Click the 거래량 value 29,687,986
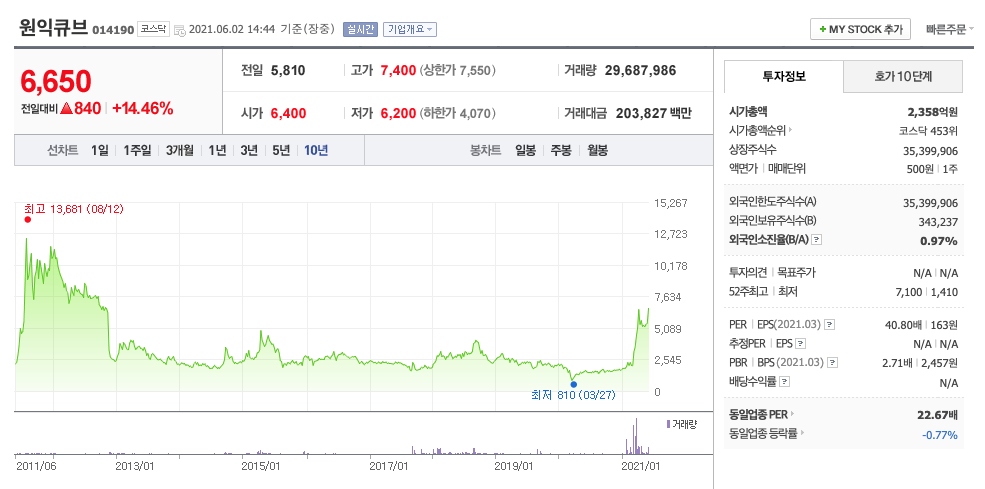This screenshot has width=985, height=489. tap(641, 70)
